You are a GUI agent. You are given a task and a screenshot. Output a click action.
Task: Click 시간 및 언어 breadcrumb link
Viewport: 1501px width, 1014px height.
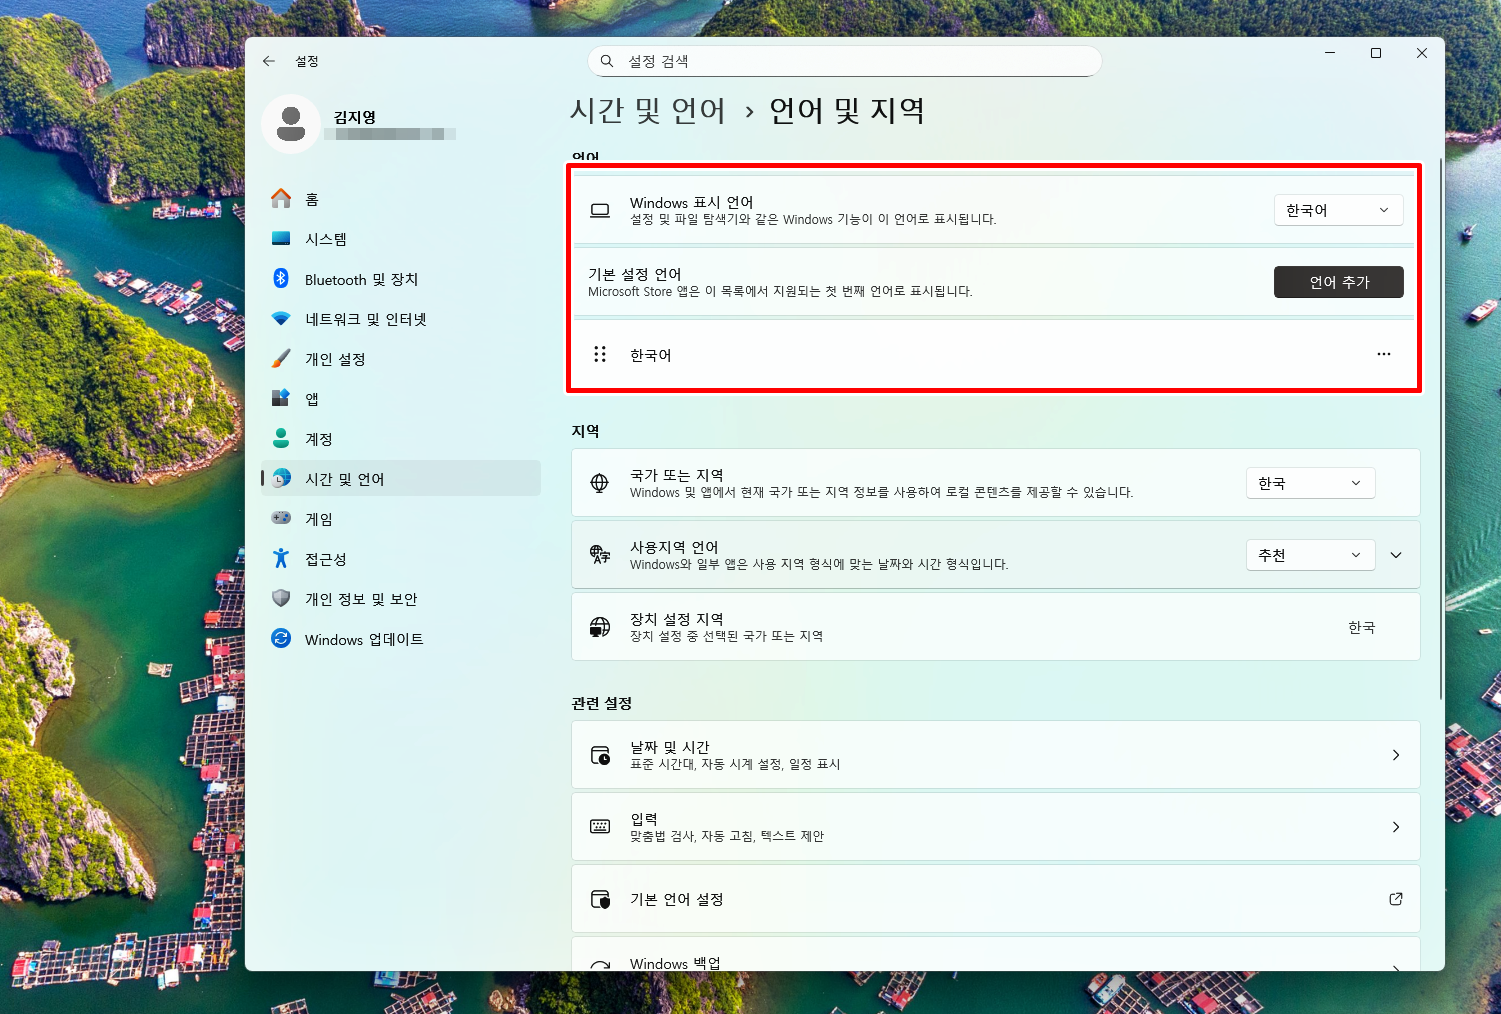click(x=648, y=111)
